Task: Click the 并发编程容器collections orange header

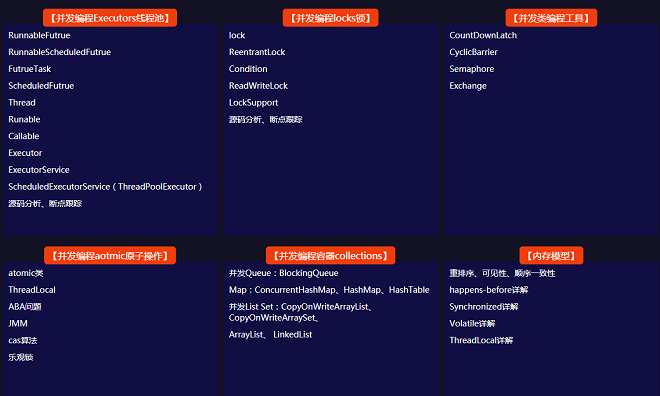Action: point(330,255)
